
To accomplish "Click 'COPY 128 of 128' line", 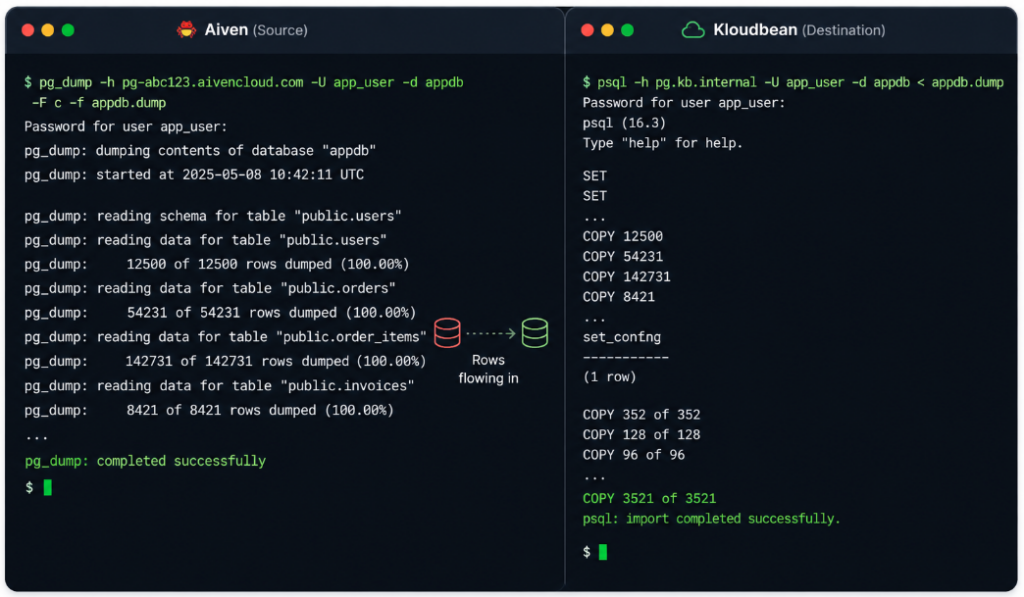I will (x=641, y=435).
